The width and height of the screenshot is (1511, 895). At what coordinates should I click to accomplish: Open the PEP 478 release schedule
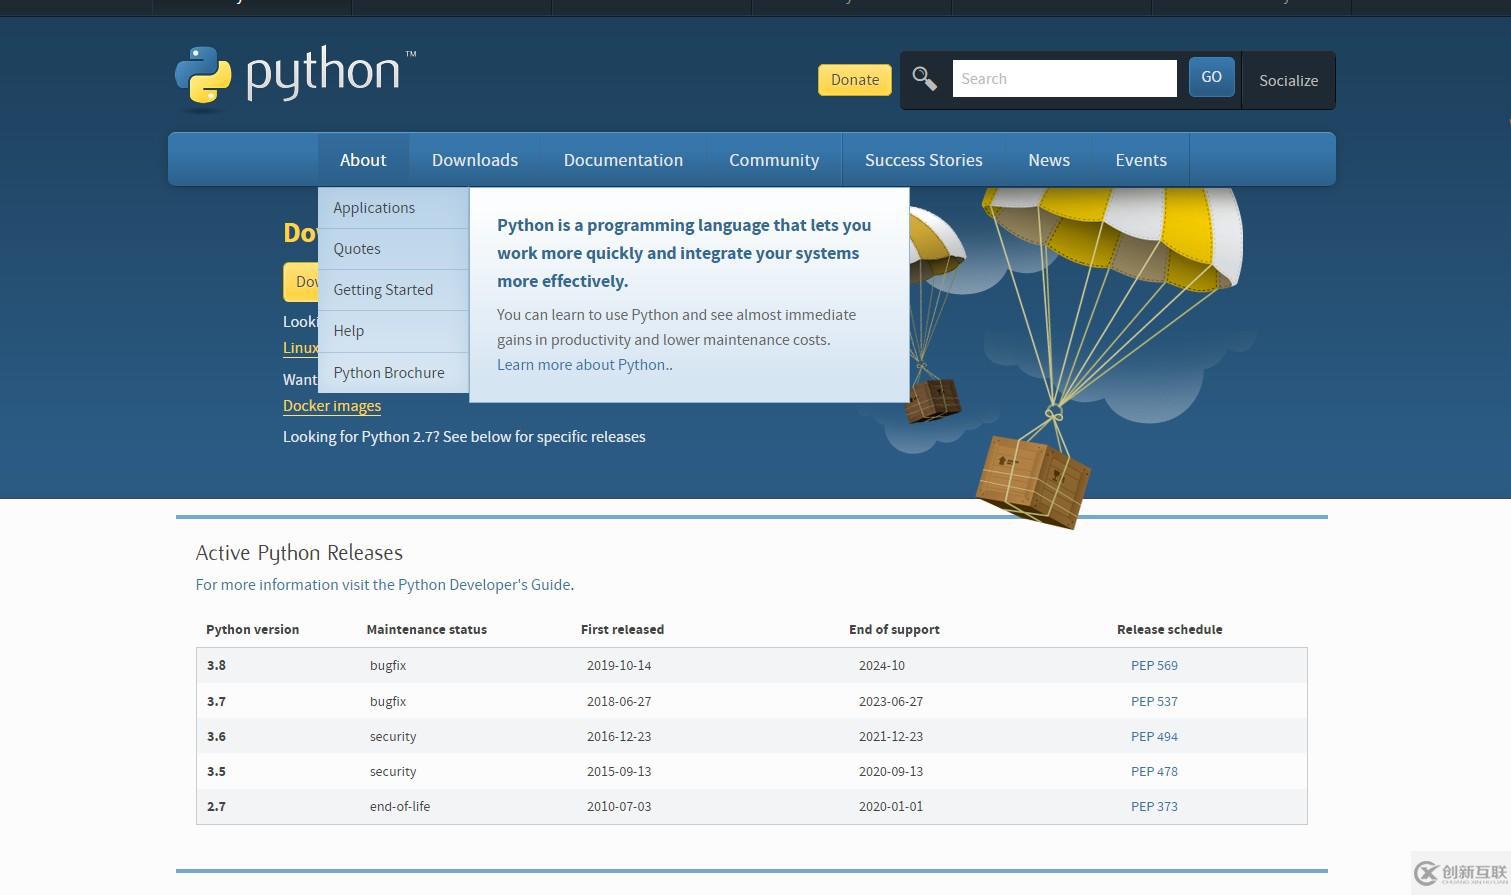pyautogui.click(x=1154, y=771)
